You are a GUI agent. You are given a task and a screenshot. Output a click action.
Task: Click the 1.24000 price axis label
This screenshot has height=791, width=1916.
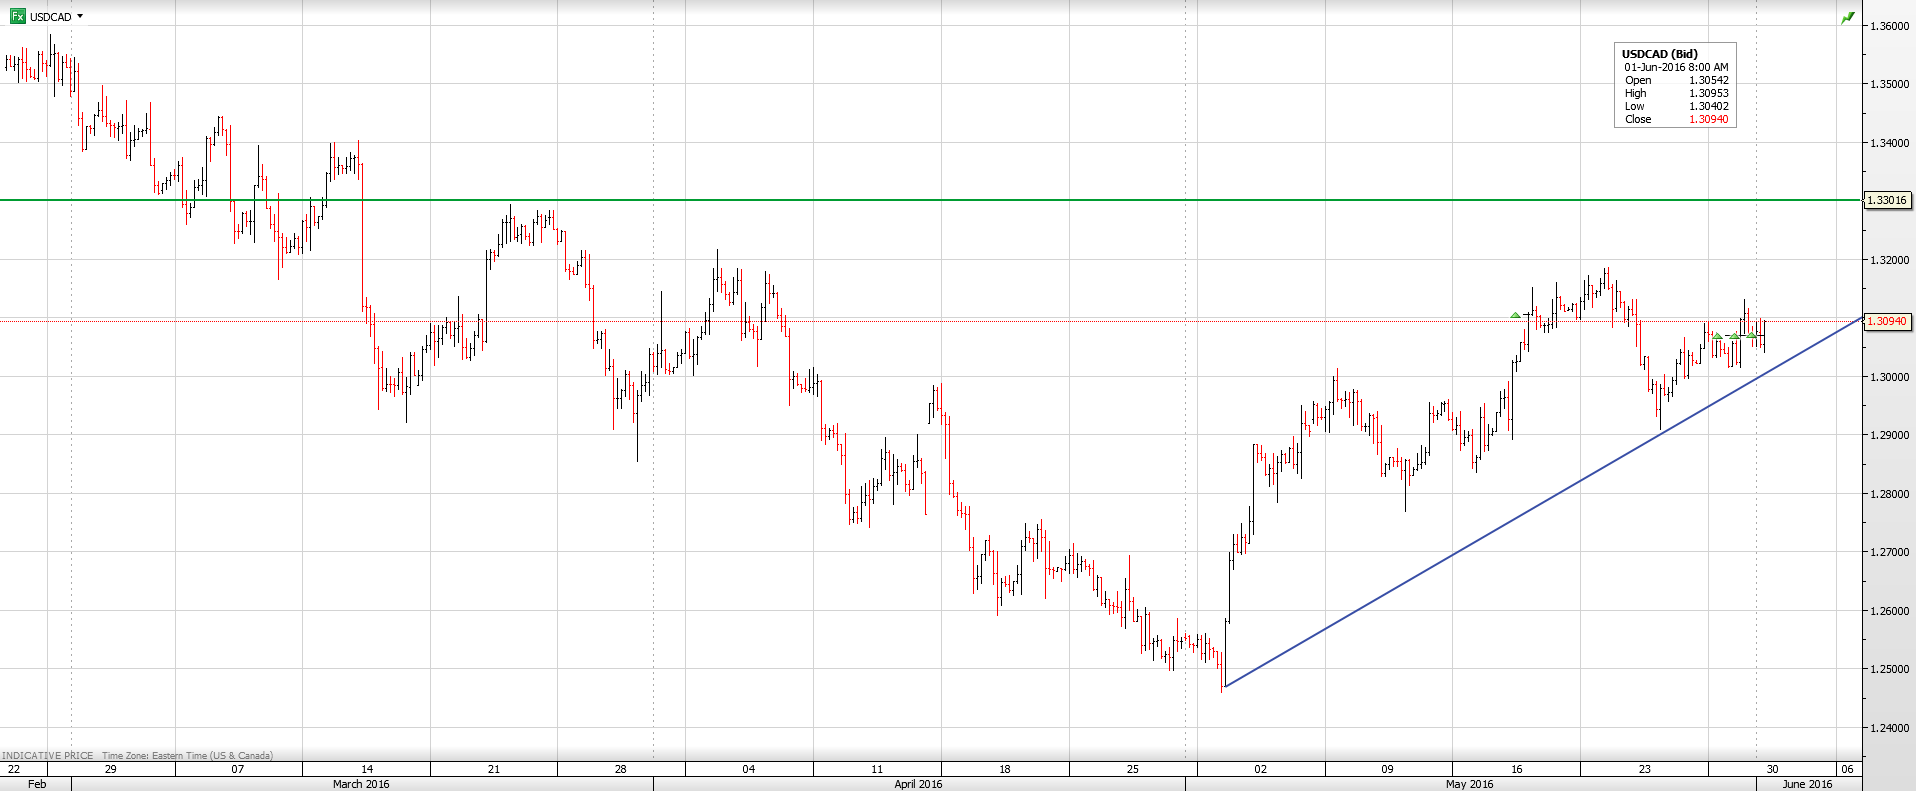click(1889, 728)
